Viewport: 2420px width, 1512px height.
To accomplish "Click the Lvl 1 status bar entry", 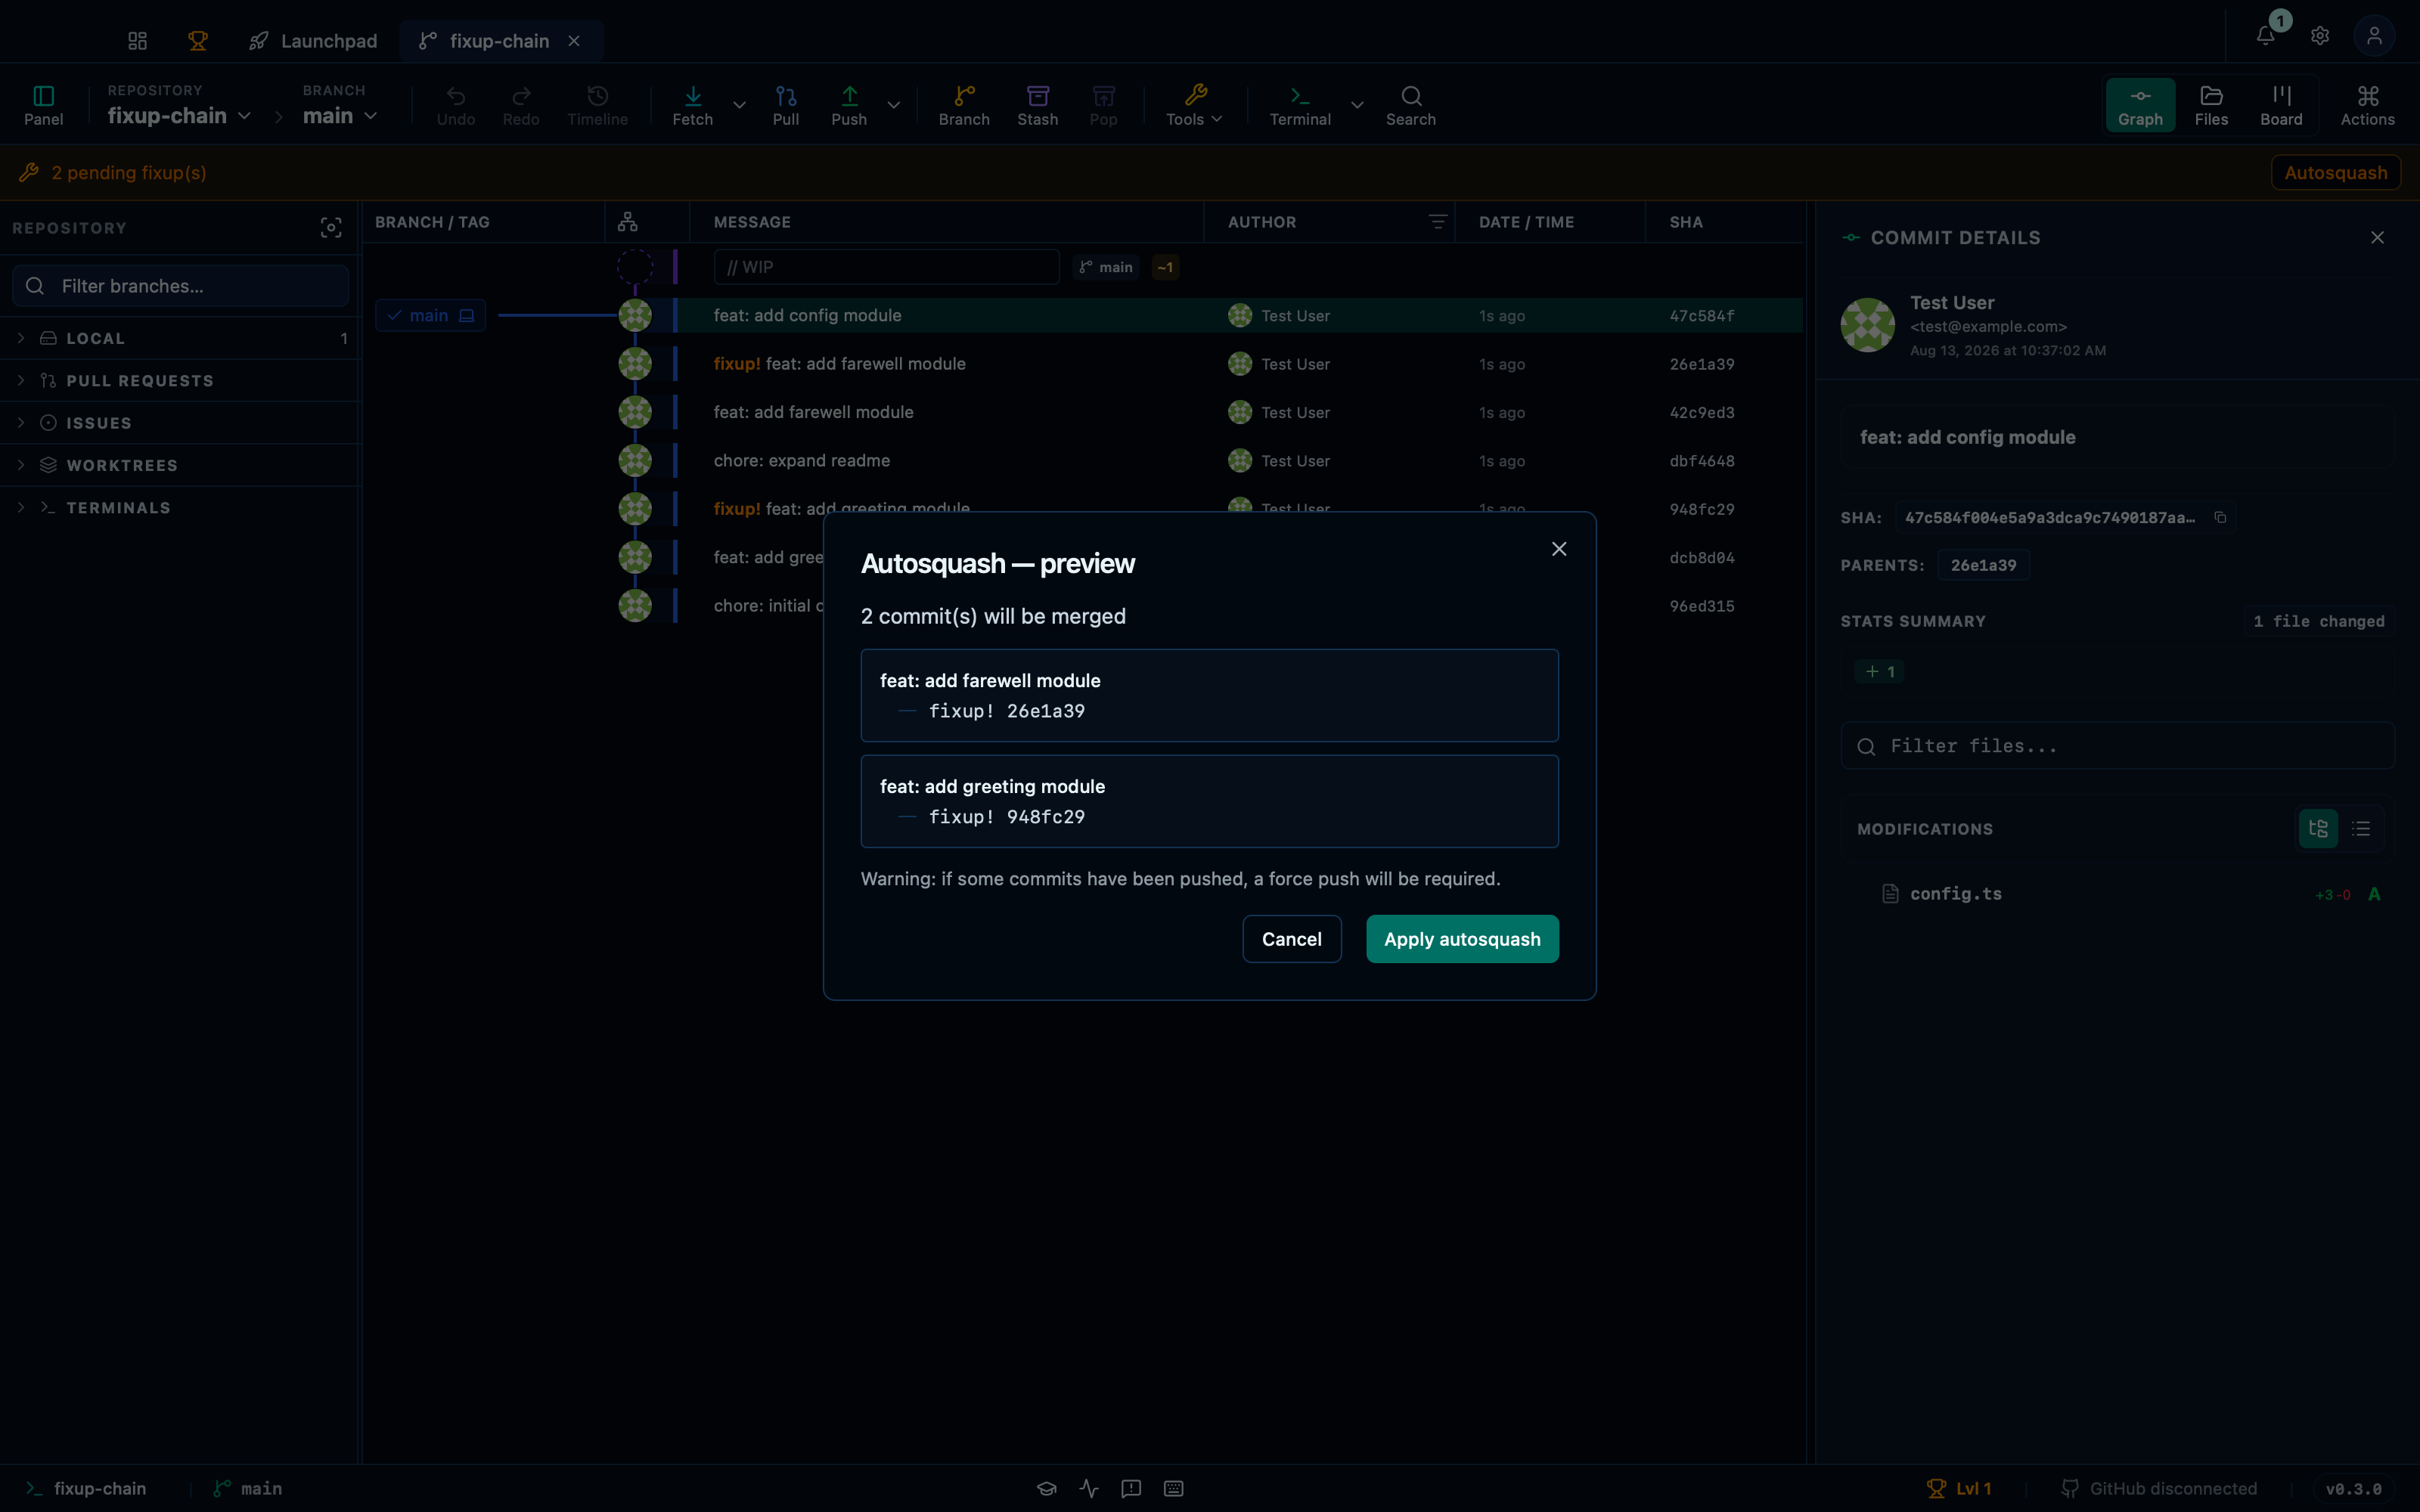I will [x=1959, y=1488].
